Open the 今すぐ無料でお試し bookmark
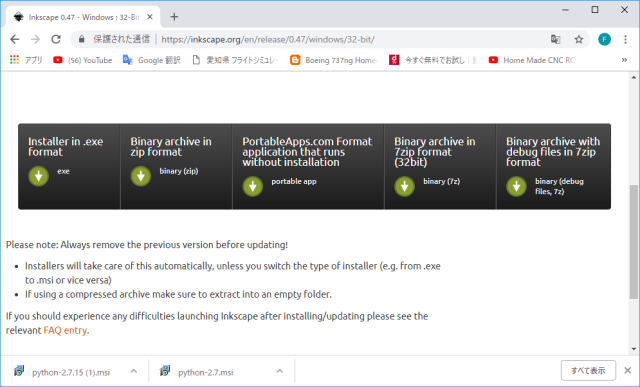640x387 pixels. 433,60
